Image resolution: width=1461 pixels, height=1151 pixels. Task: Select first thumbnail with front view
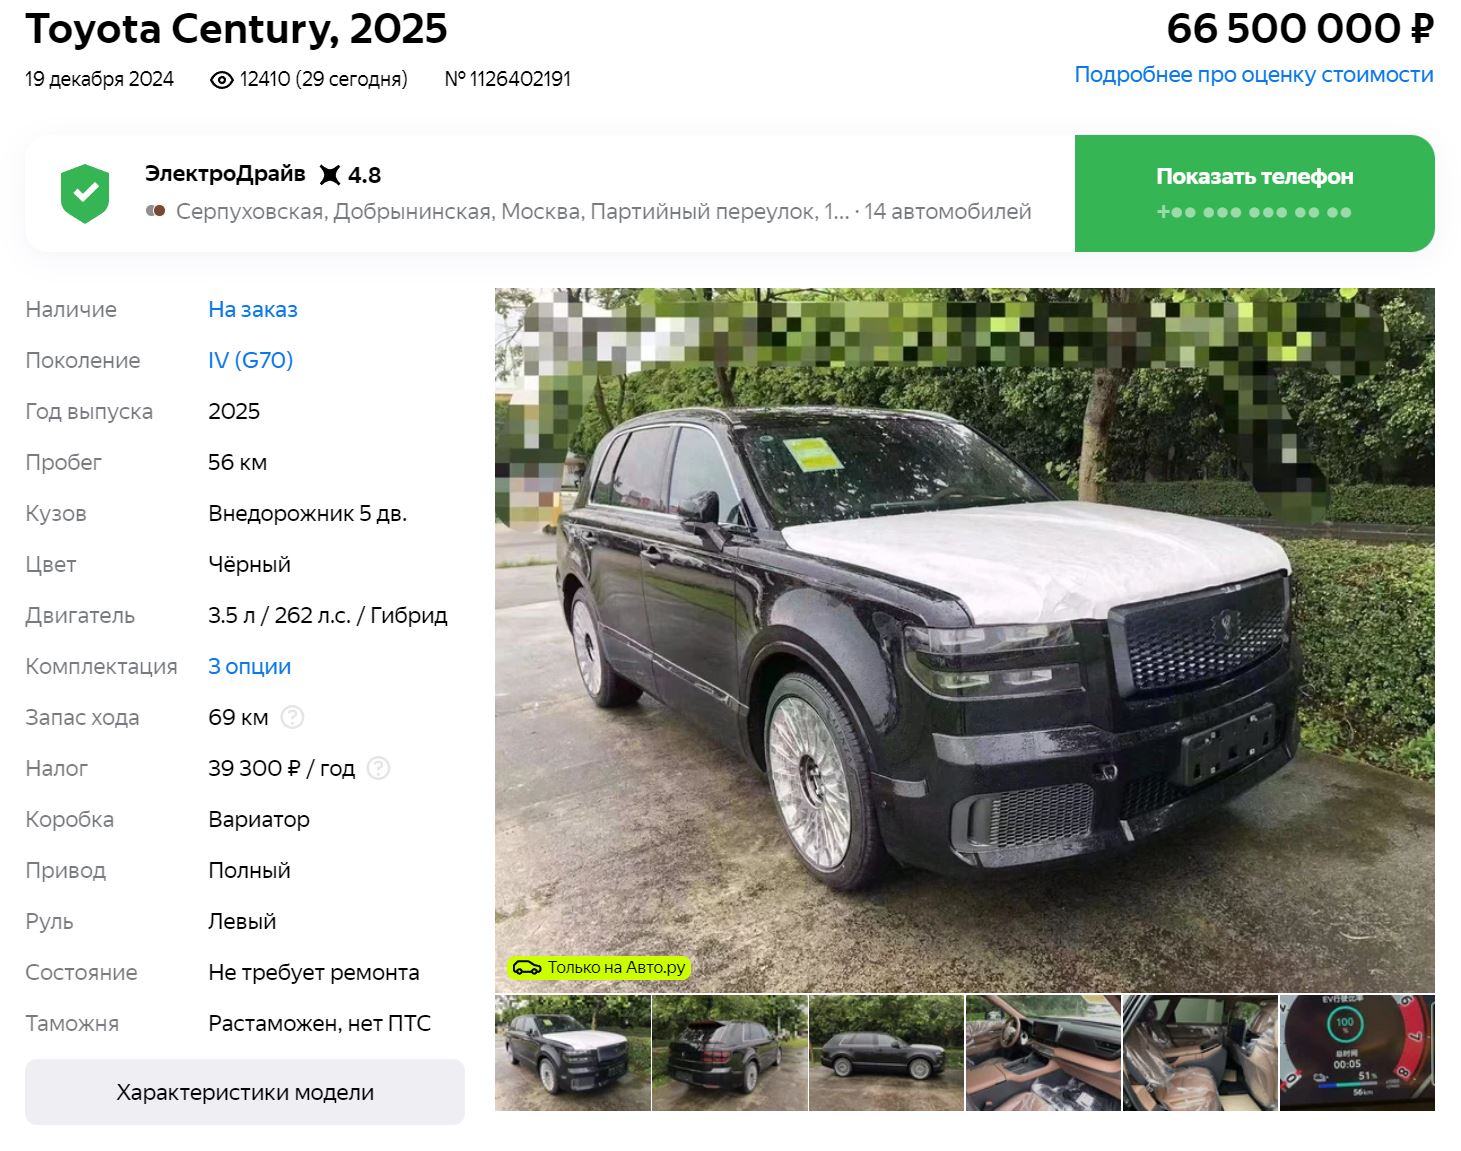573,1053
